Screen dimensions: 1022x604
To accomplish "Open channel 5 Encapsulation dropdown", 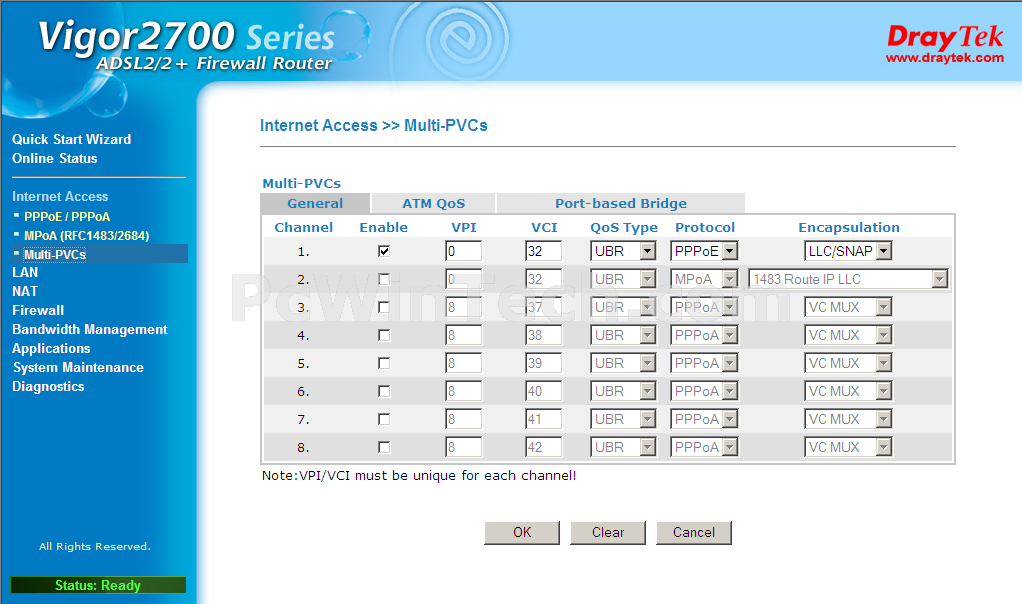I will coord(848,363).
